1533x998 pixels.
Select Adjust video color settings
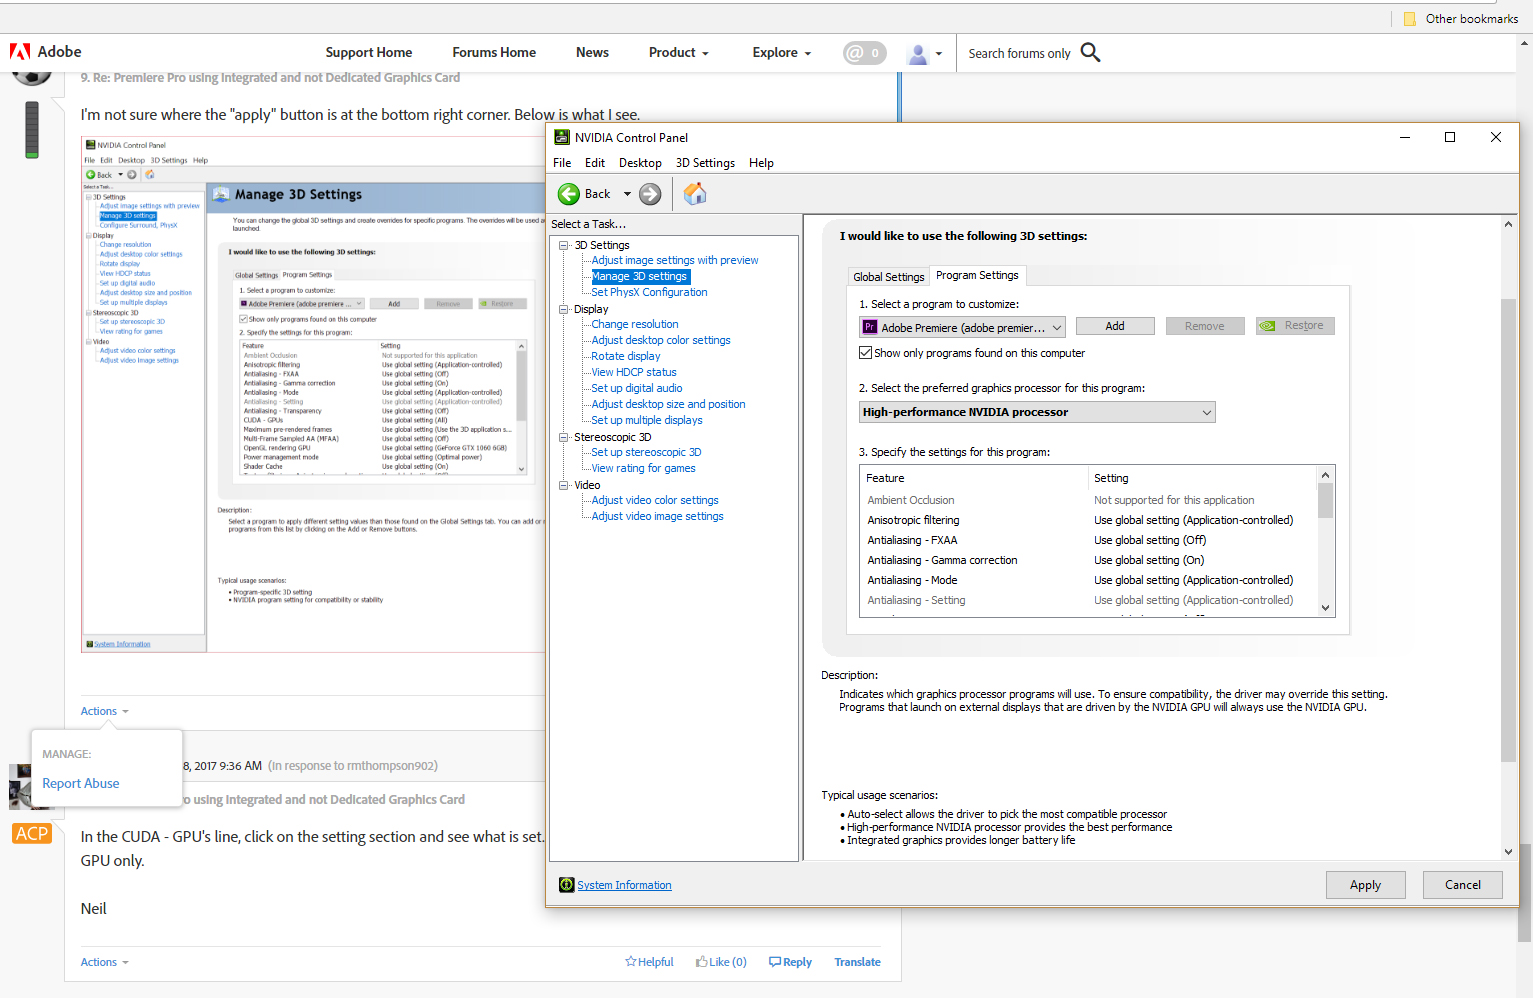pos(655,500)
